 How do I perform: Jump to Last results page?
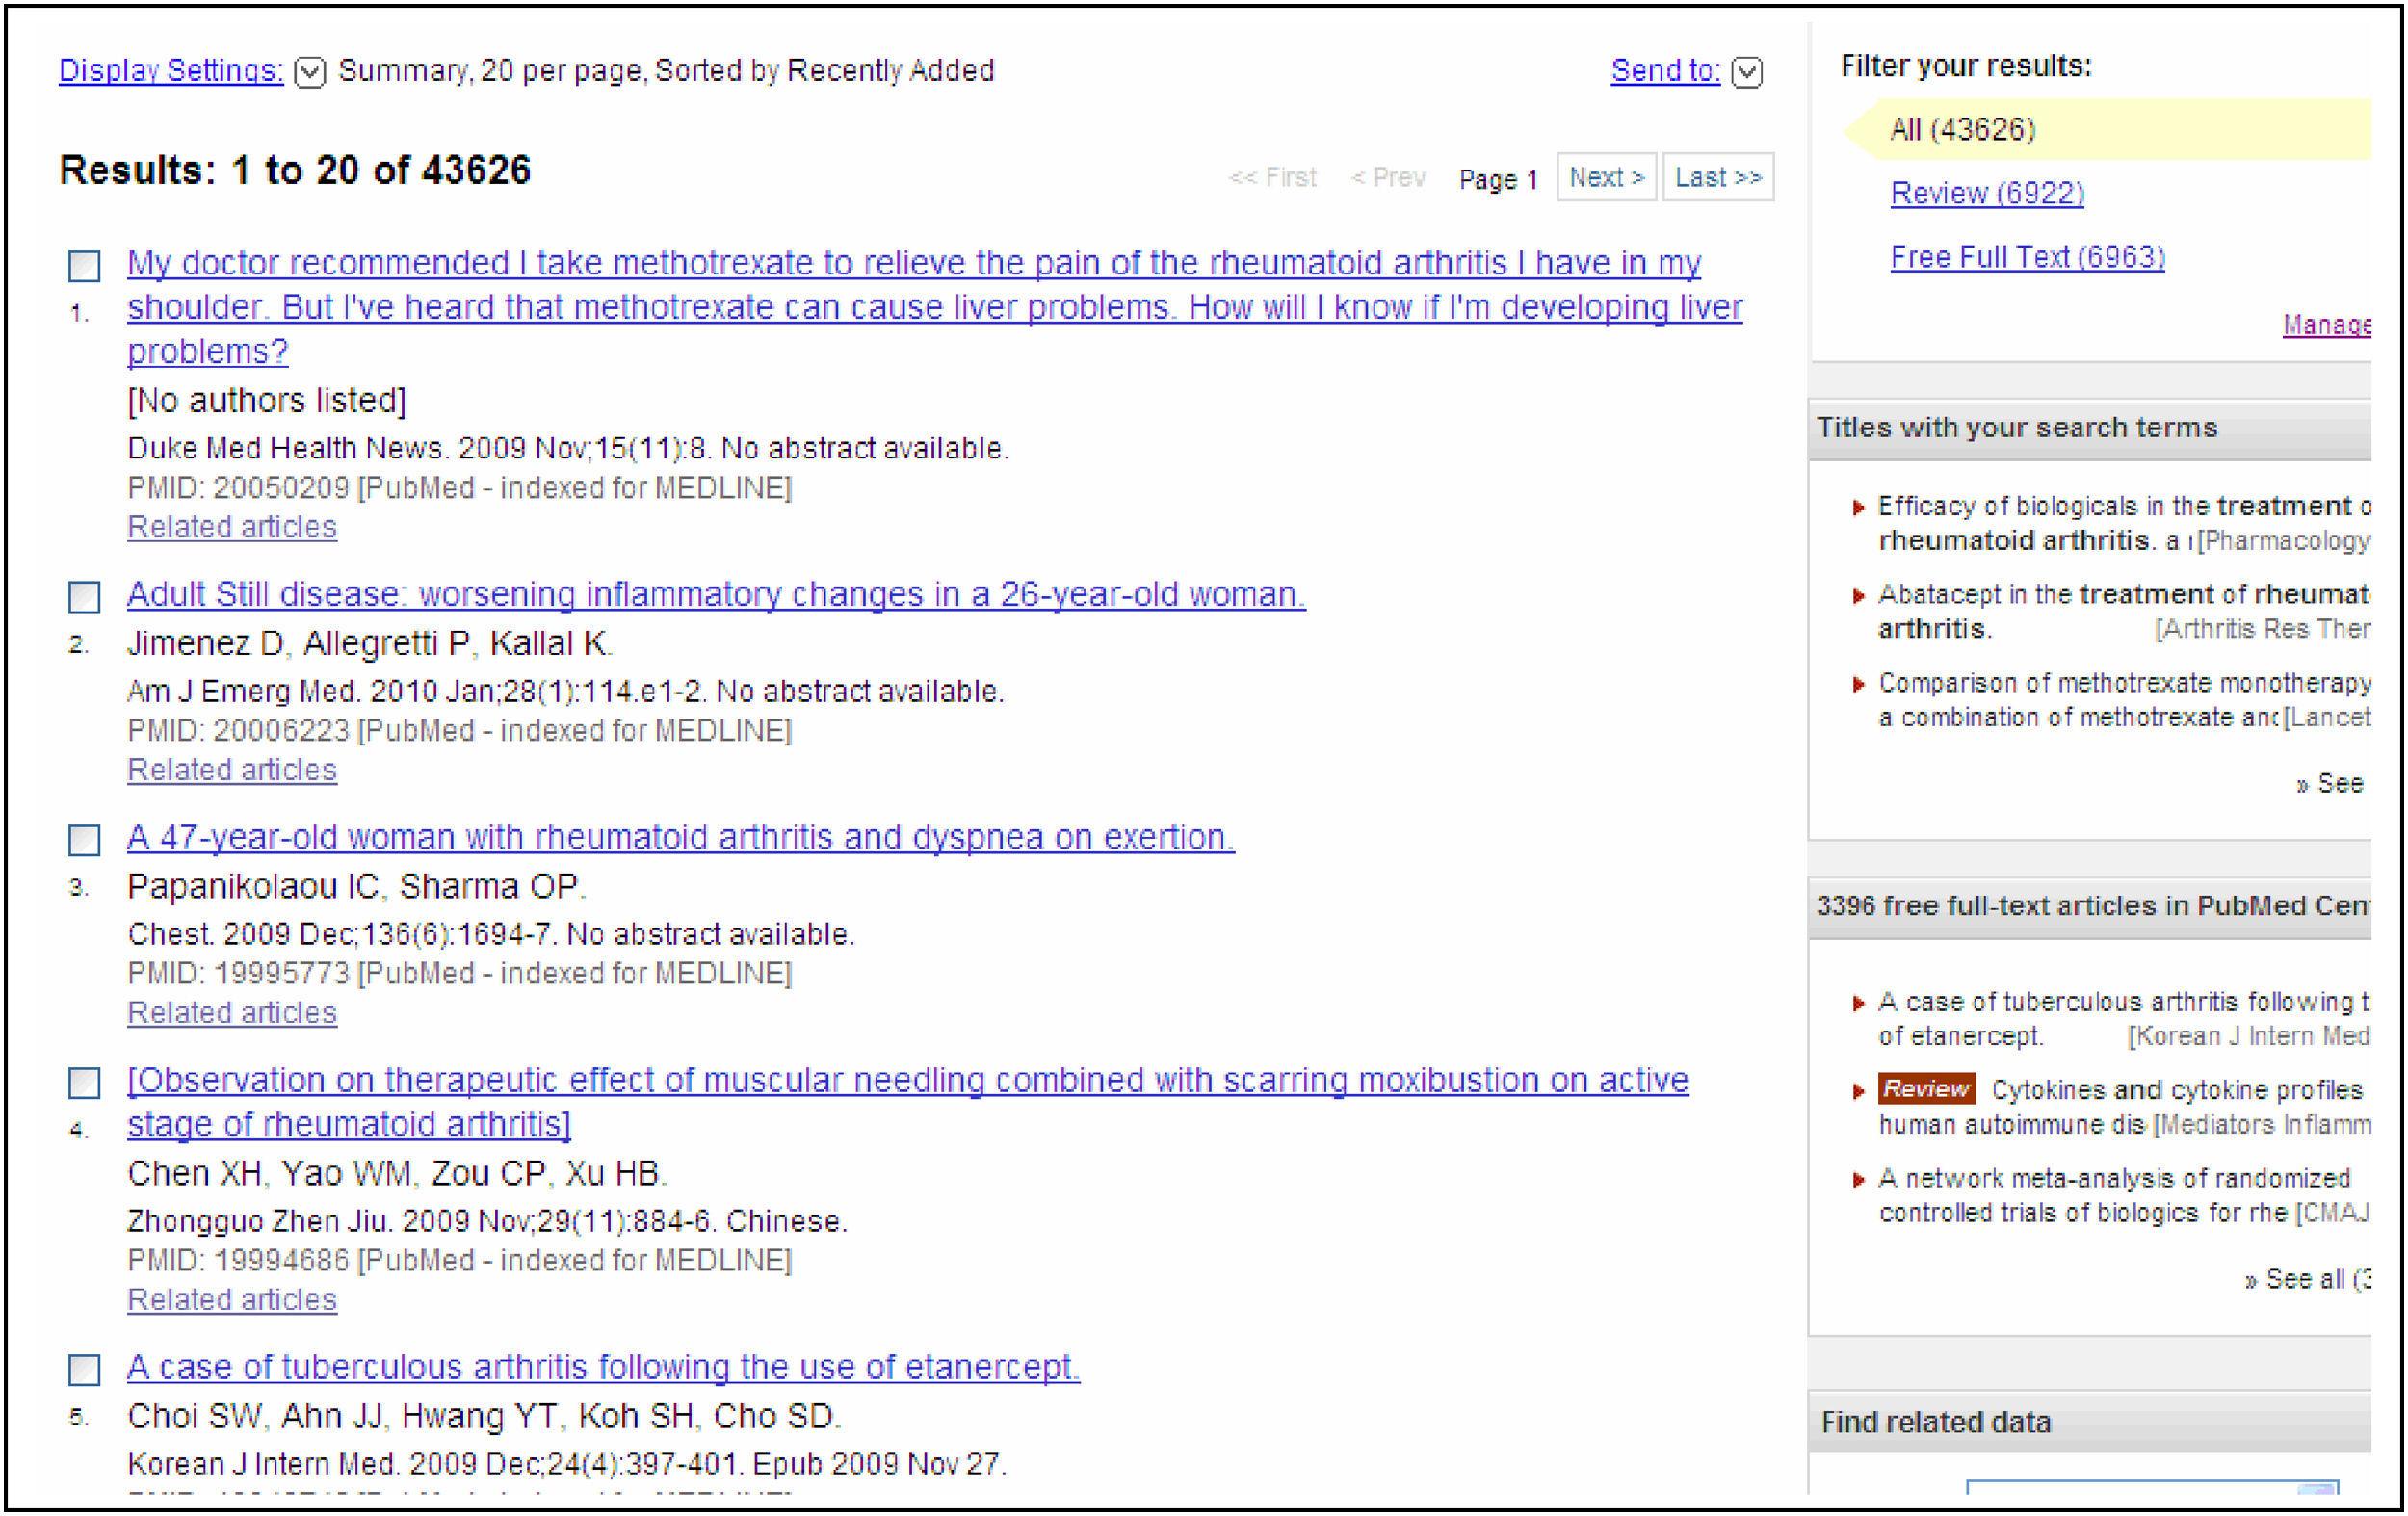click(x=1717, y=178)
